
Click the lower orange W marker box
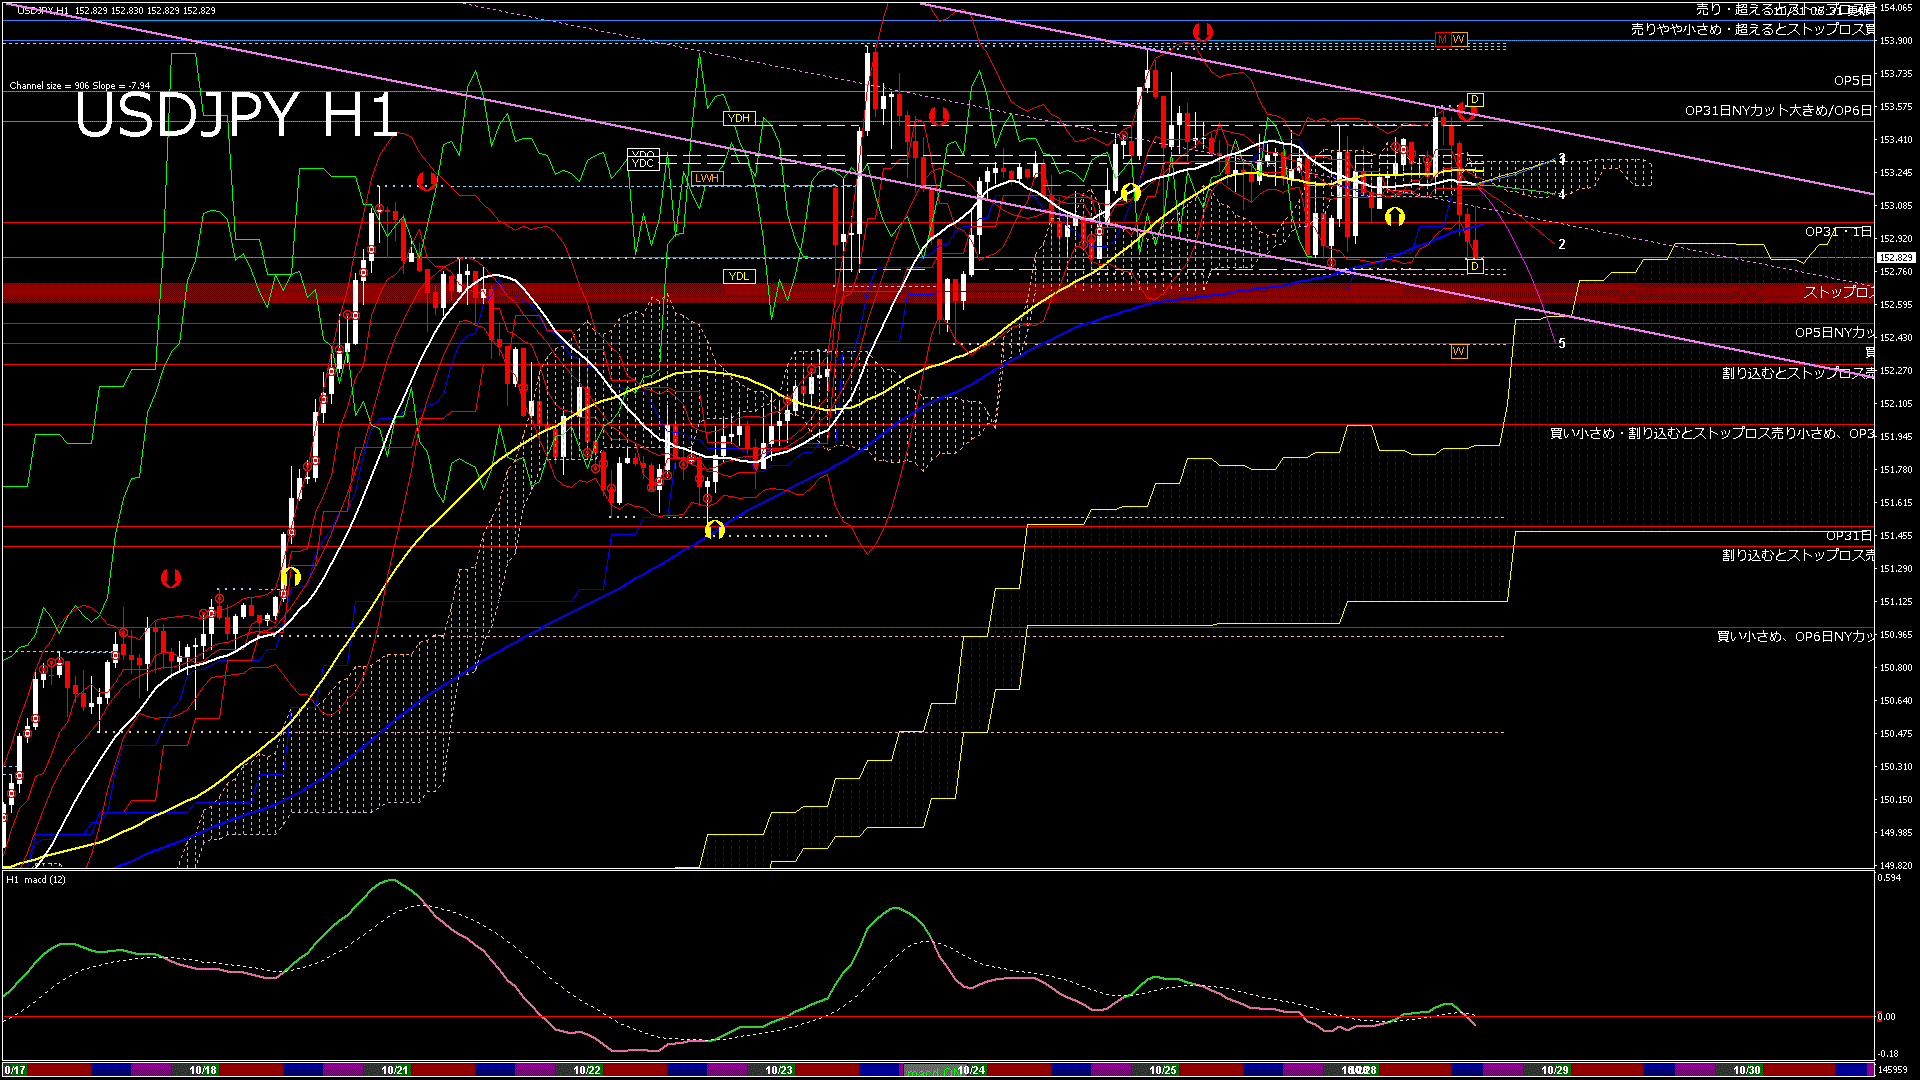coord(1459,351)
